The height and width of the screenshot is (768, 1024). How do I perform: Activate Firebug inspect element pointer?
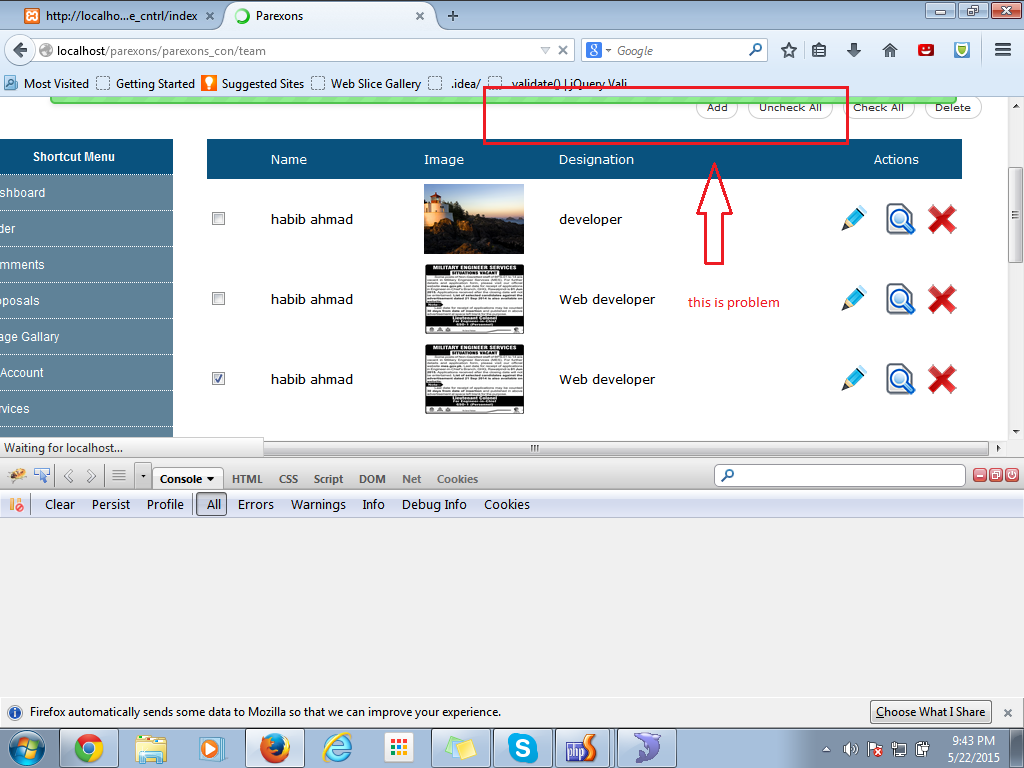tap(42, 475)
